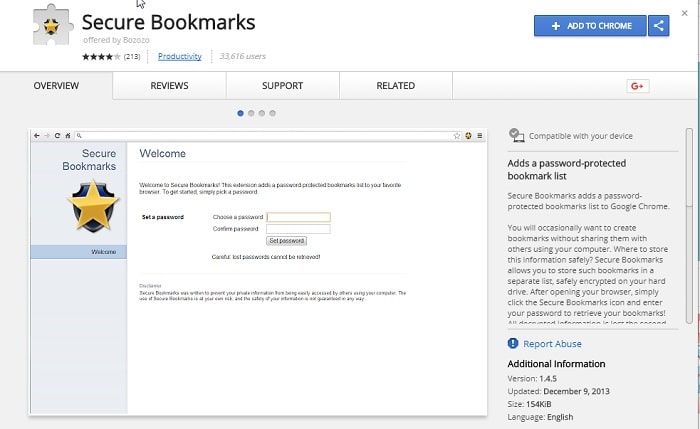This screenshot has height=429, width=700.
Task: Click 'Compatible with your device' text
Action: click(581, 136)
